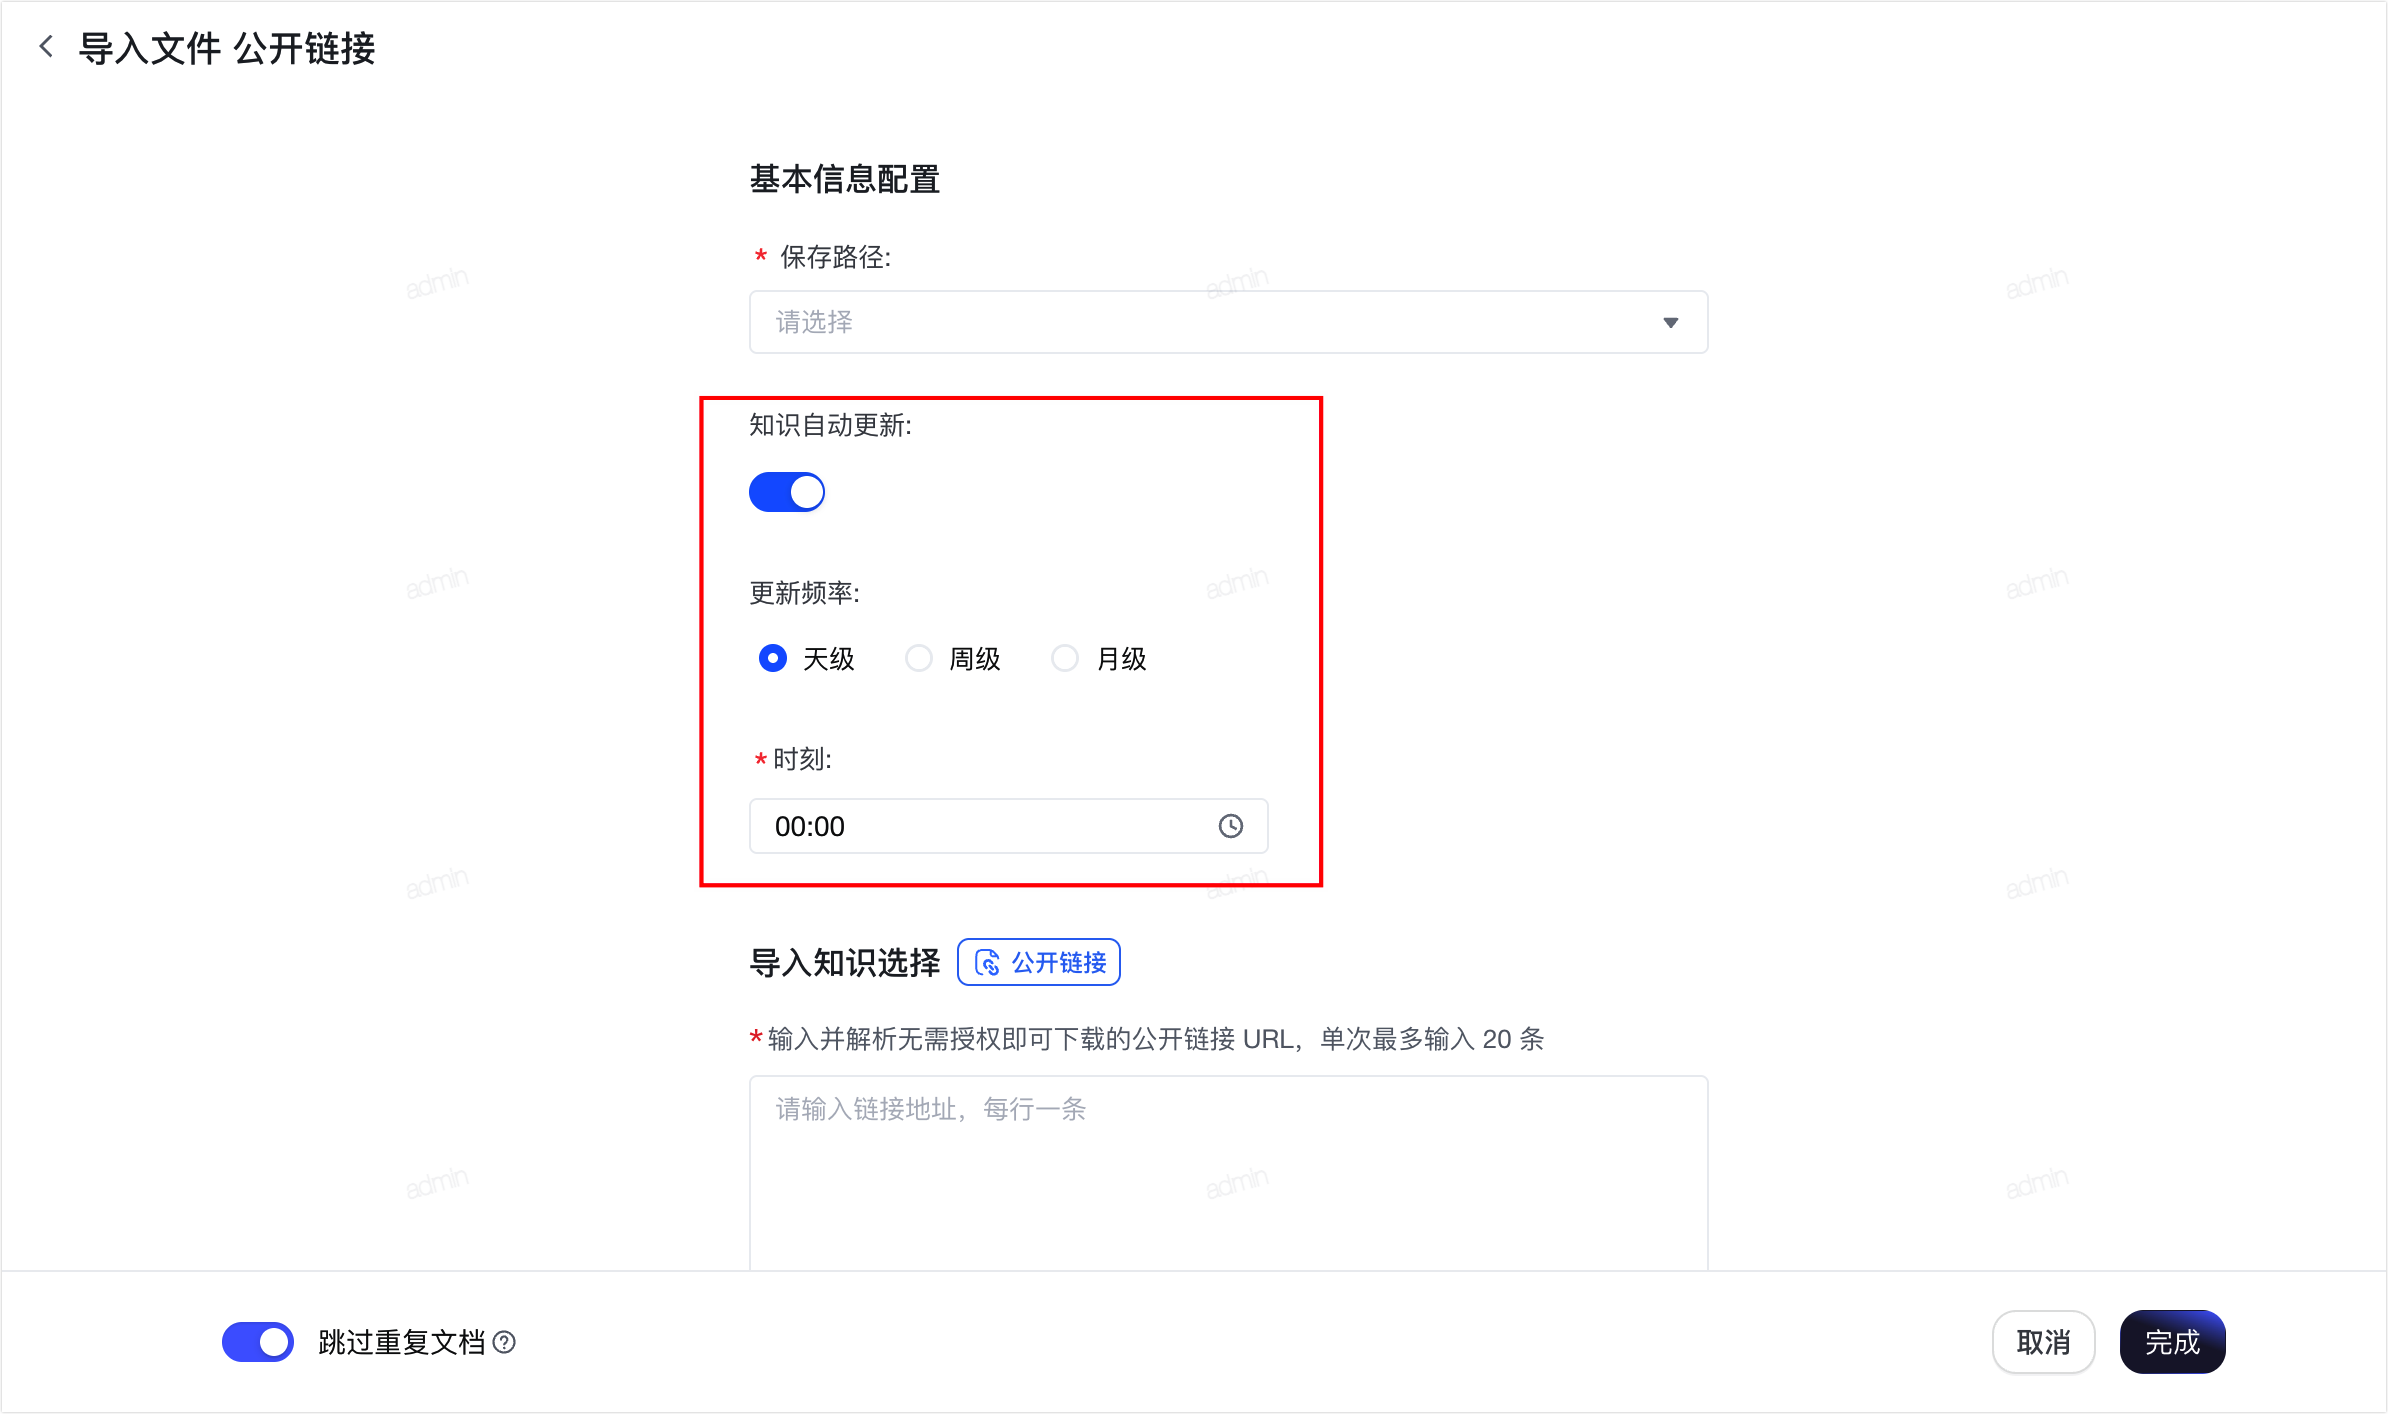Focus the 00:00 time input field
The image size is (2388, 1414).
click(1009, 826)
